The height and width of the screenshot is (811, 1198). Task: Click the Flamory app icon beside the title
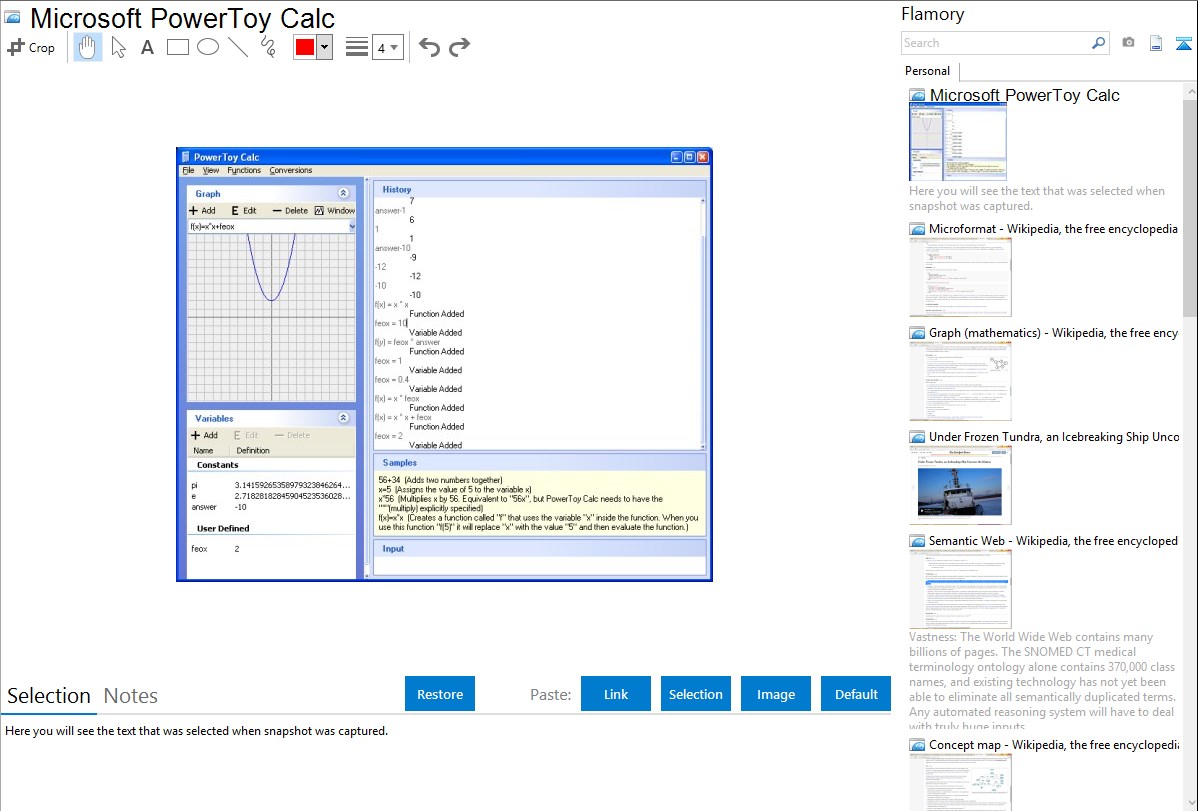(13, 17)
